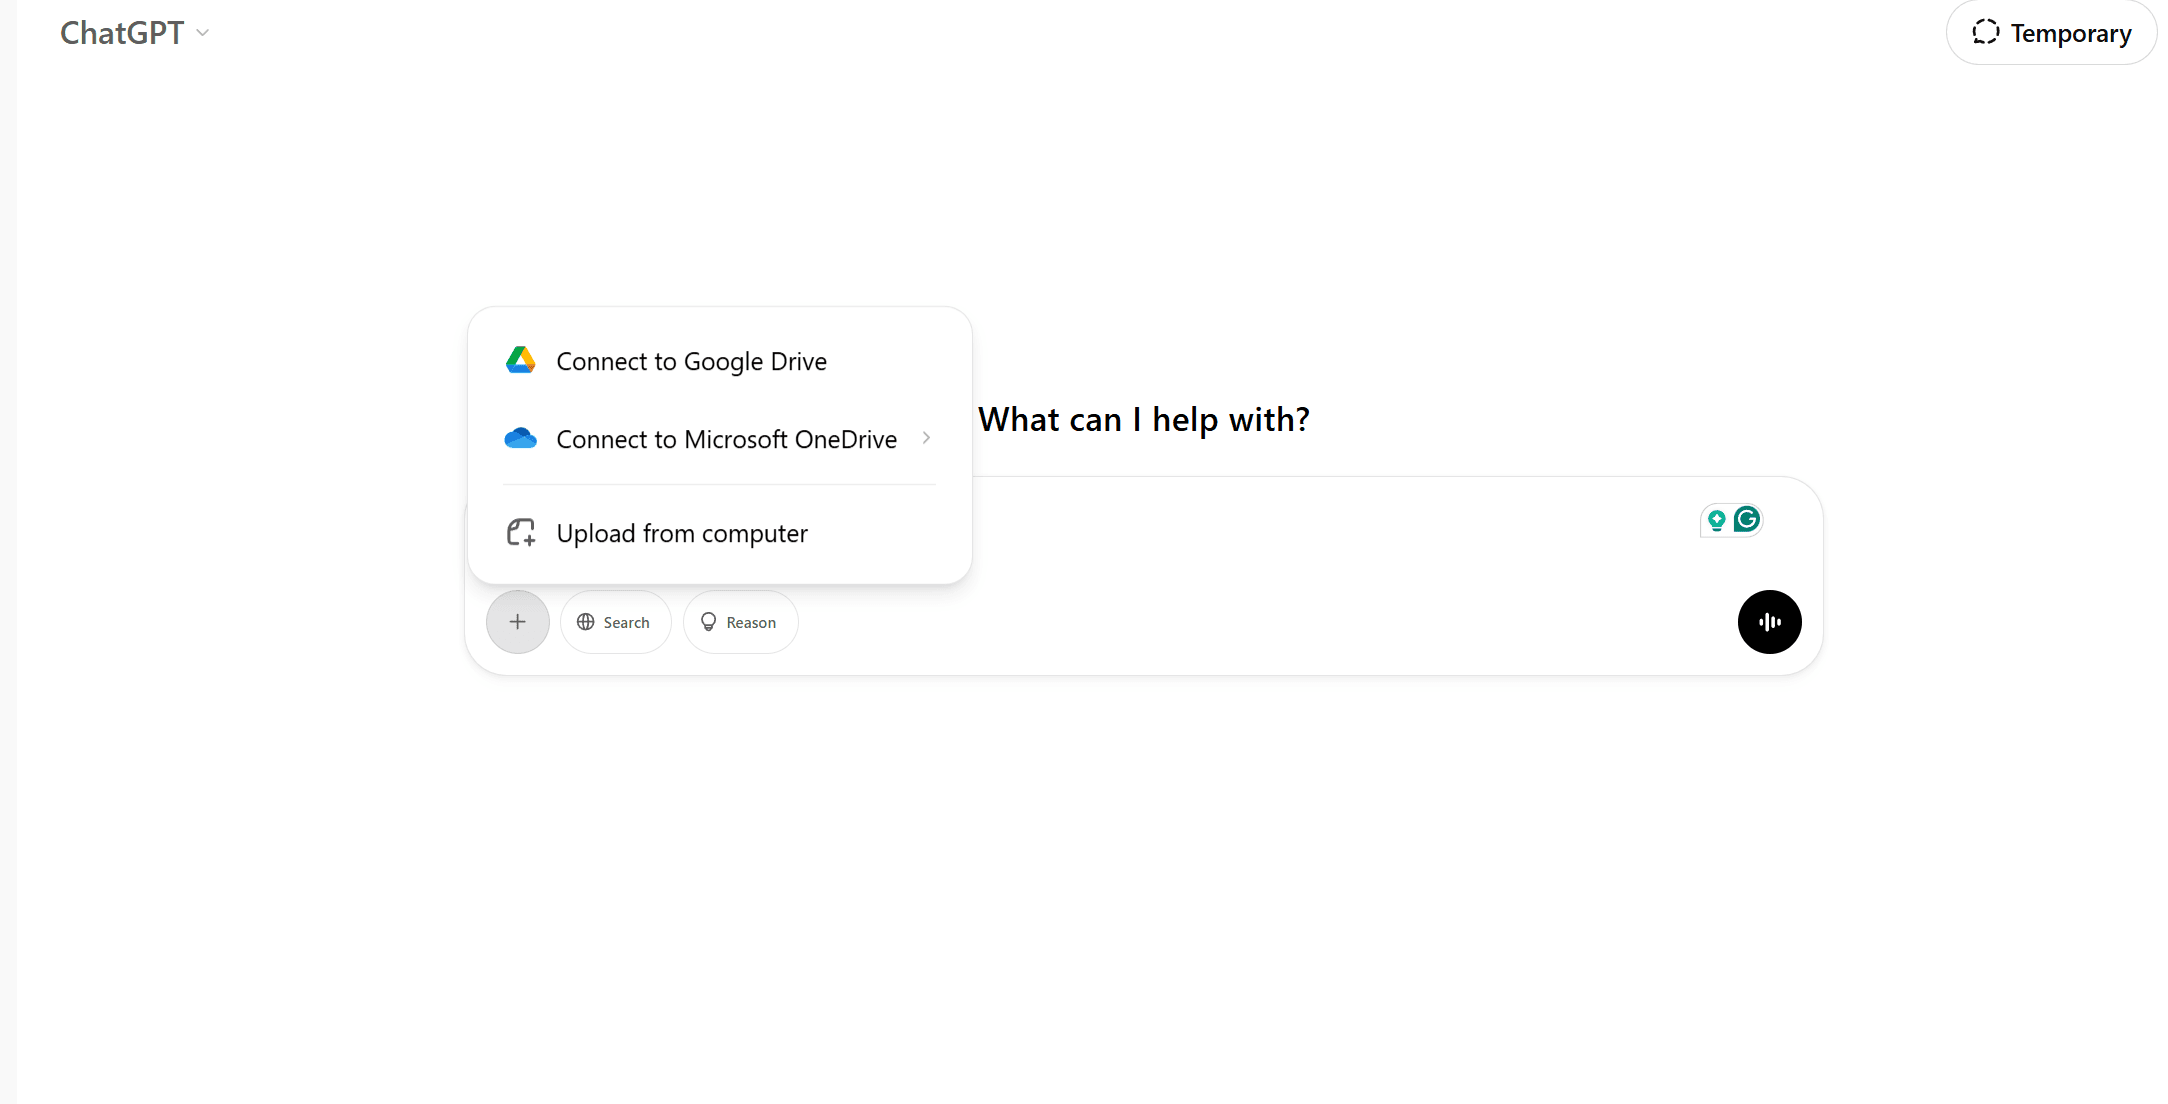Click the voice input microphone icon
This screenshot has height=1104, width=2168.
(x=1768, y=621)
